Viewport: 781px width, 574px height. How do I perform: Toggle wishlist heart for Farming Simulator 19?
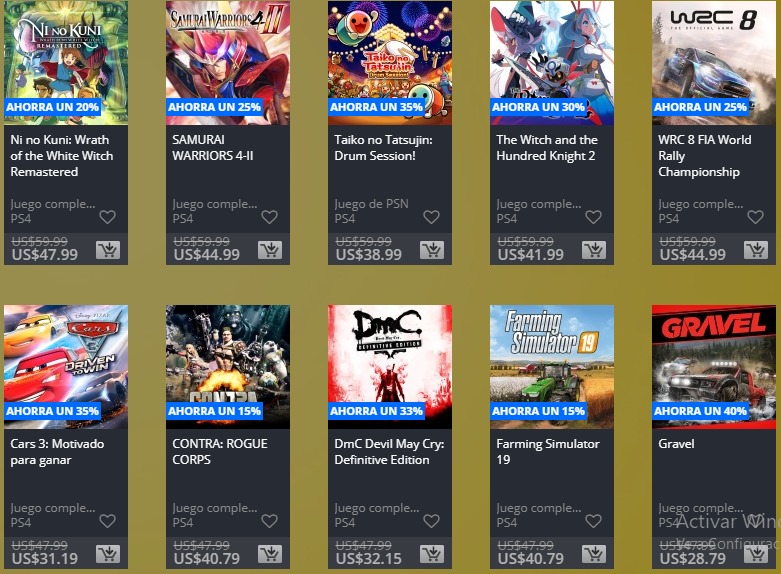(593, 521)
